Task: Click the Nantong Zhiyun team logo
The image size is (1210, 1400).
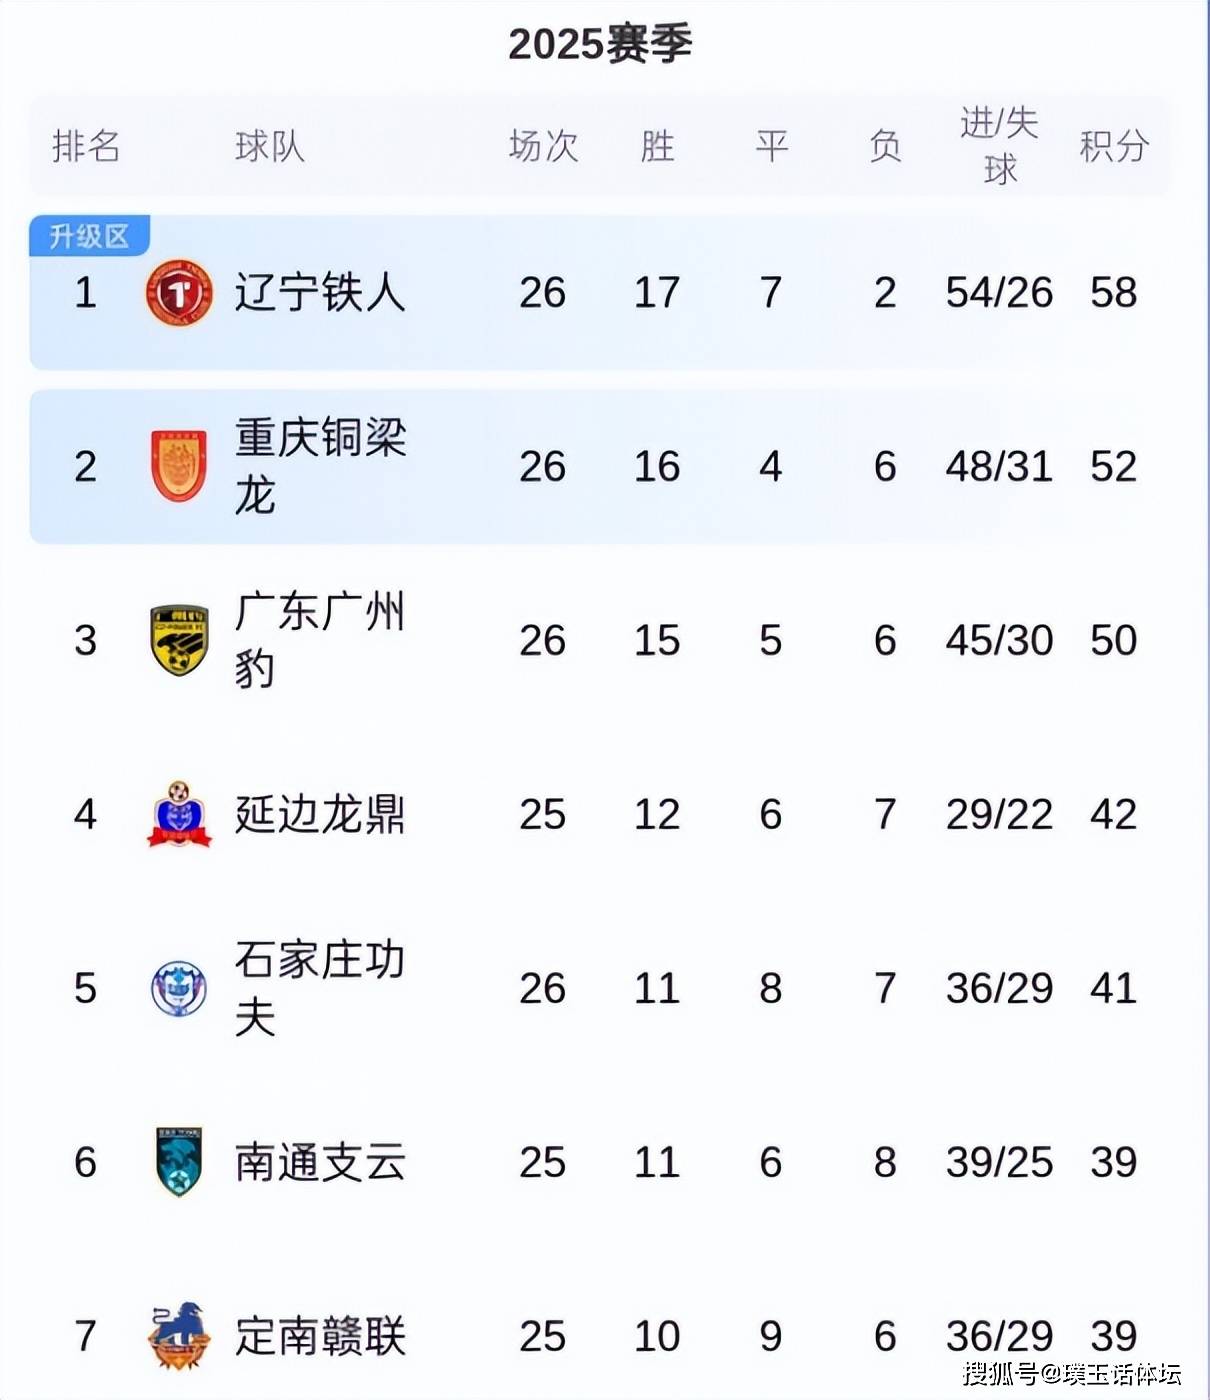Action: (179, 1162)
